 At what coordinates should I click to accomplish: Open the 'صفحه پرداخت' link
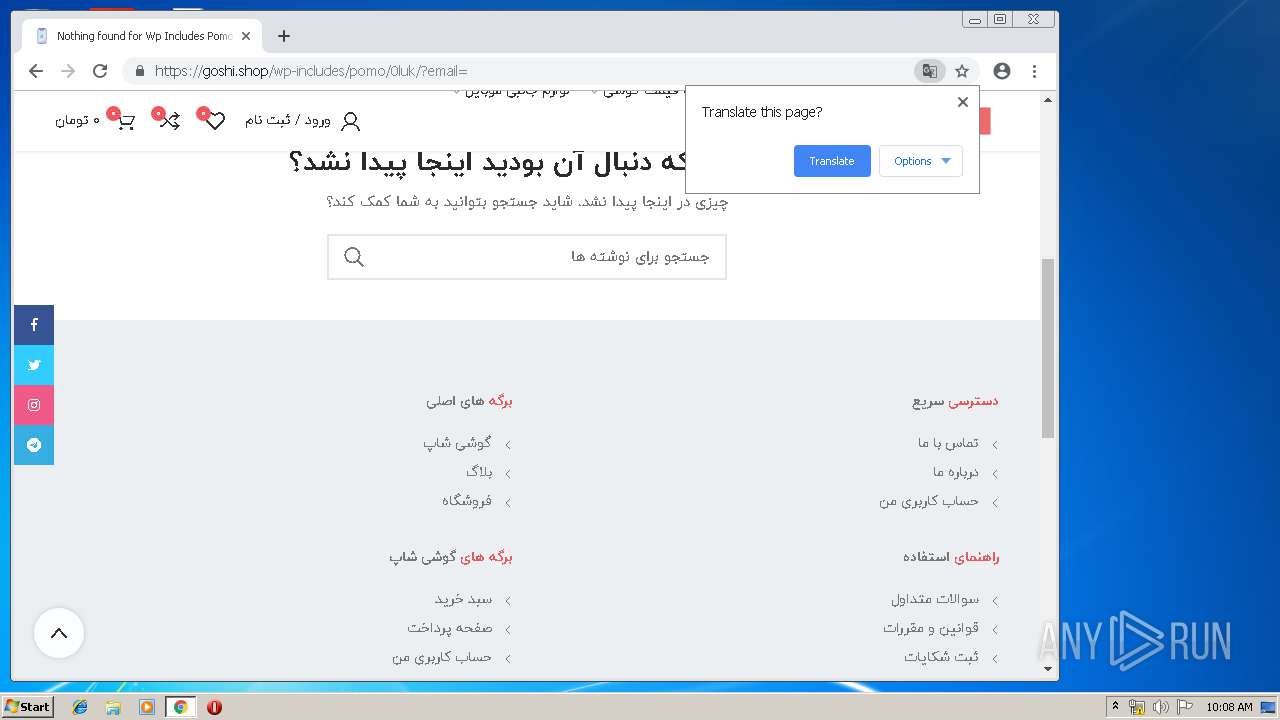(x=450, y=628)
